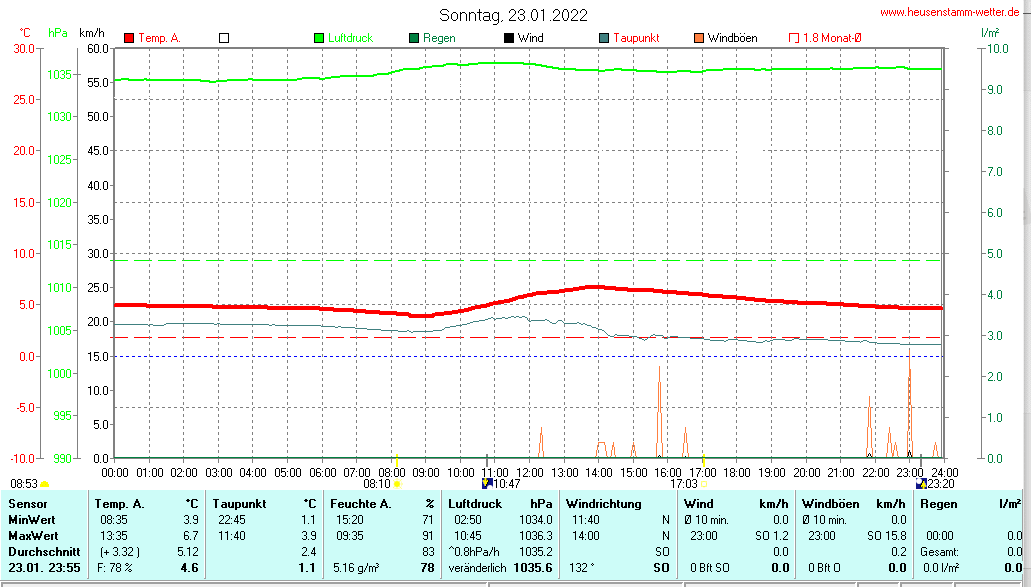Screen dimensions: 1034x587
Task: Click the red Temp. A. legend swatch
Action: (x=129, y=38)
